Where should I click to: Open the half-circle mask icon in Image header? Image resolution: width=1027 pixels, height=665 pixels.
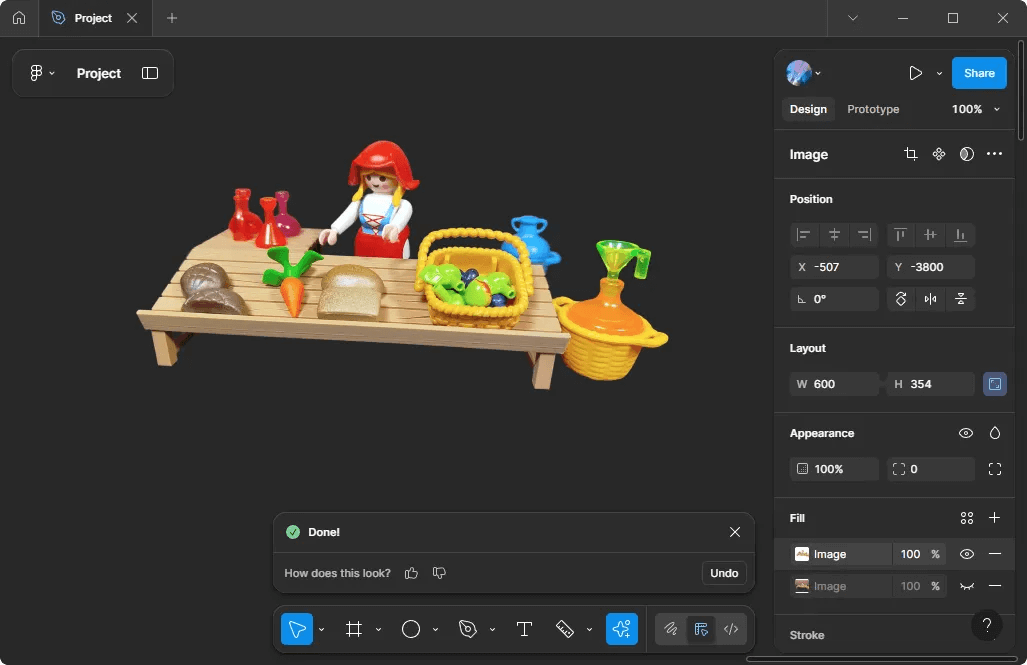click(x=967, y=154)
